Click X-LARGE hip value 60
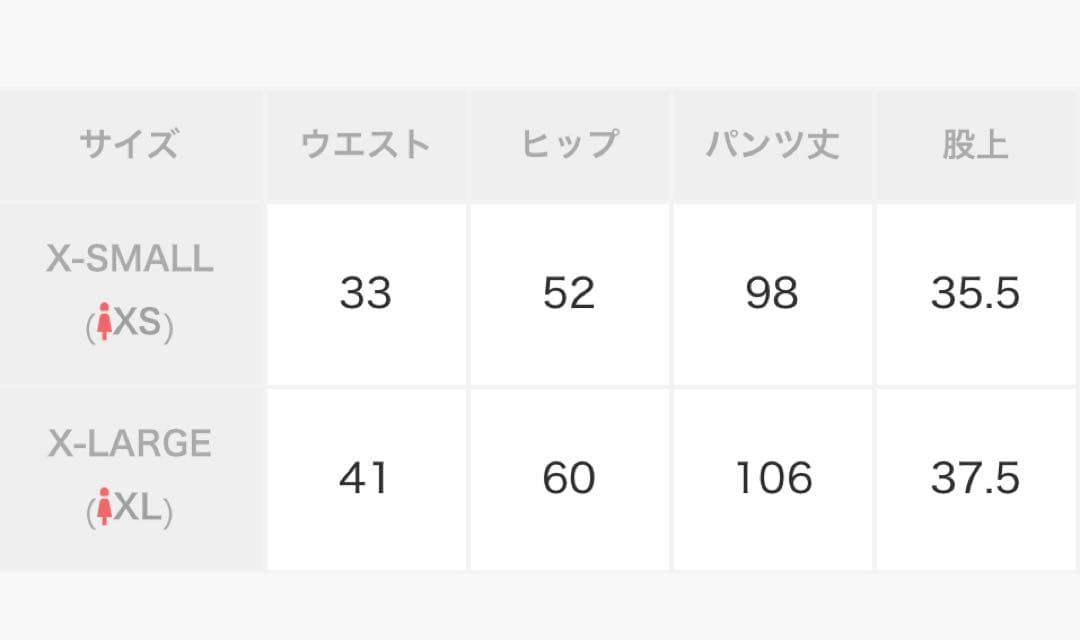This screenshot has height=640, width=1080. (x=569, y=478)
